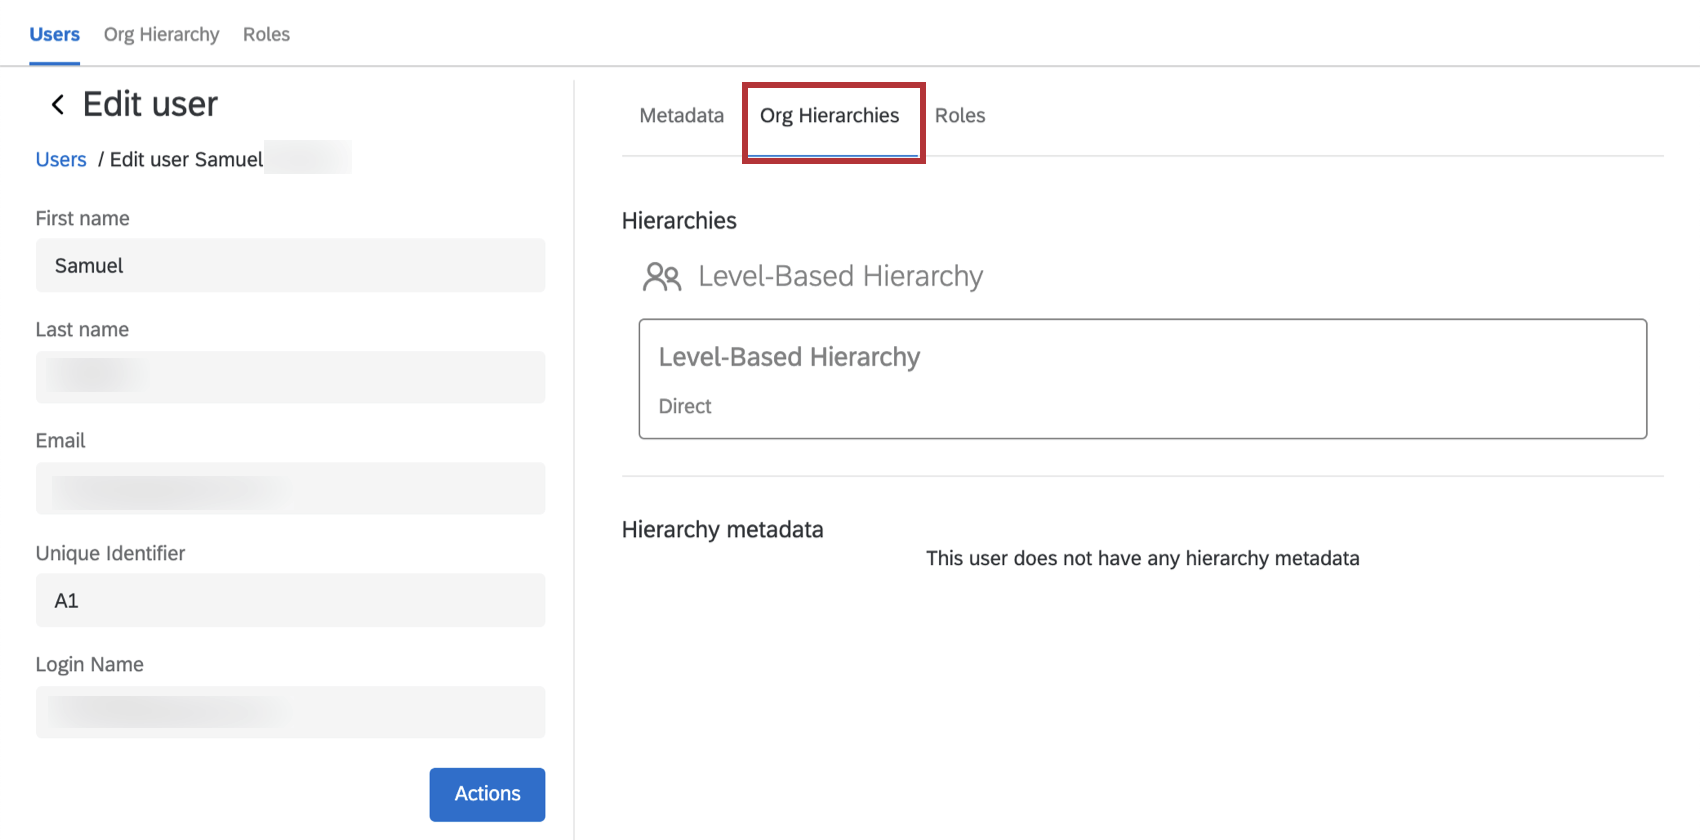Click the people icon beside Level-Based Hierarchy
Screen dimensions: 1700x840
[661, 276]
